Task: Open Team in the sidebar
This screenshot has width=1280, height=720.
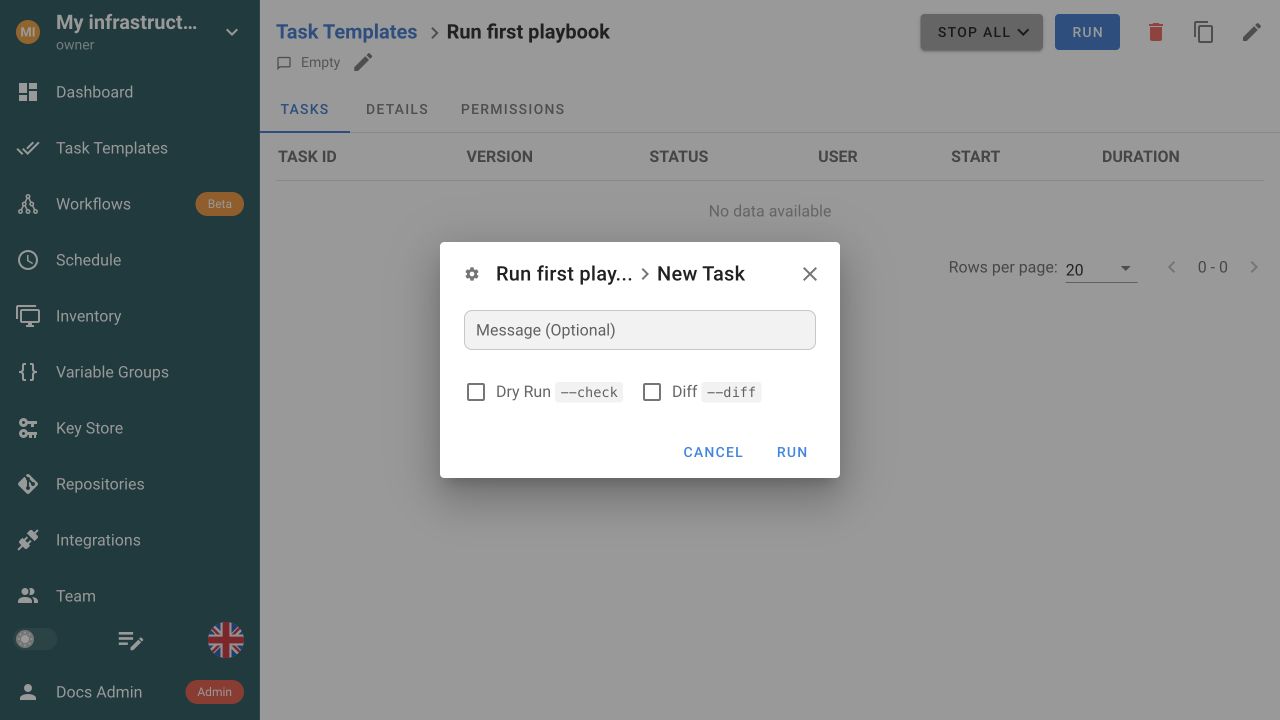Action: tap(130, 596)
